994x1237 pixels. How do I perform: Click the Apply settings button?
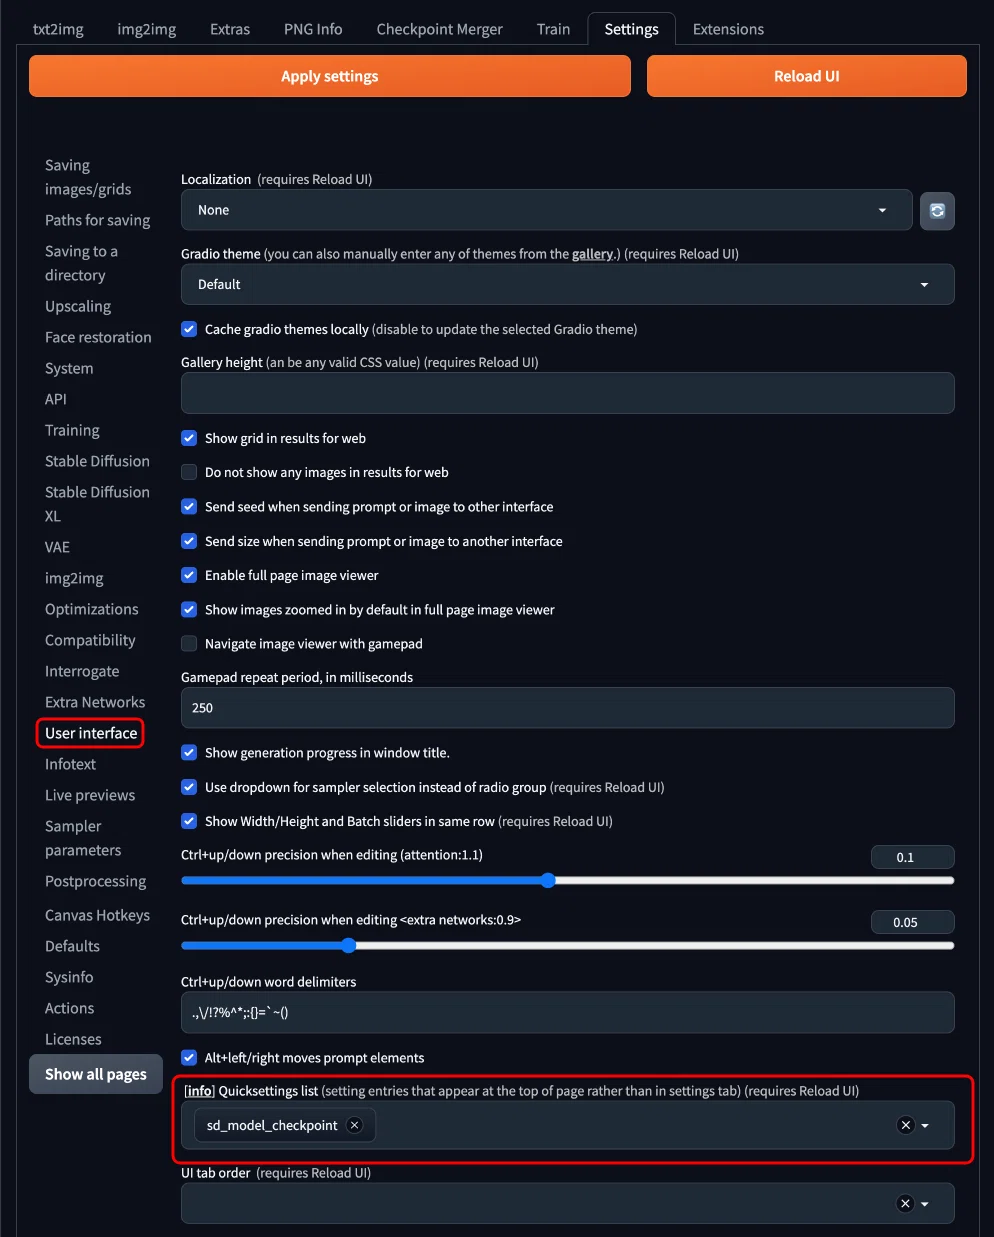330,76
